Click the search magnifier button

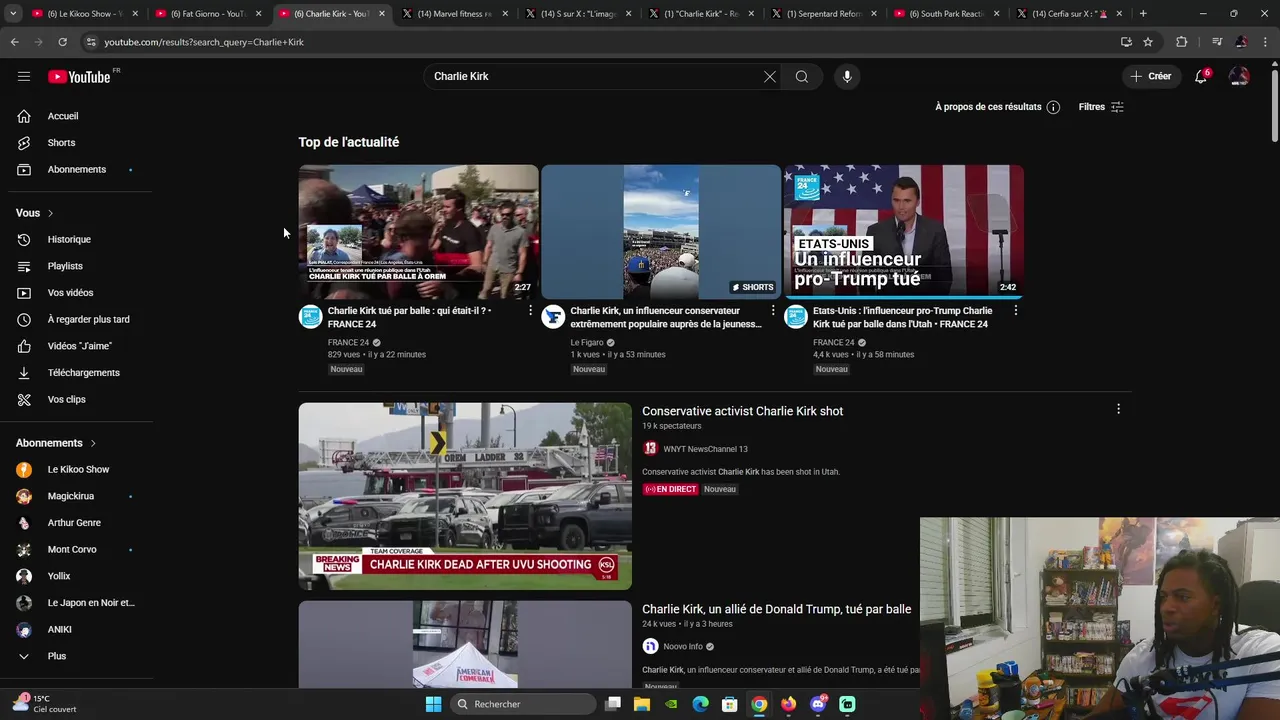tap(802, 77)
